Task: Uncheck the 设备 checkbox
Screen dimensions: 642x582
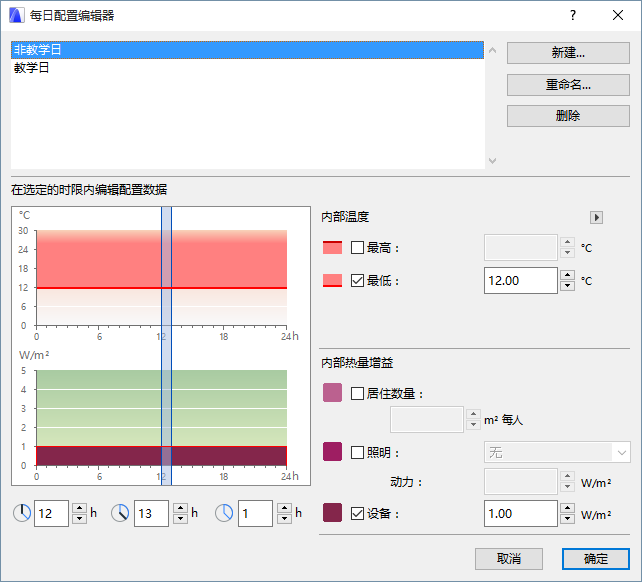Action: tap(357, 514)
